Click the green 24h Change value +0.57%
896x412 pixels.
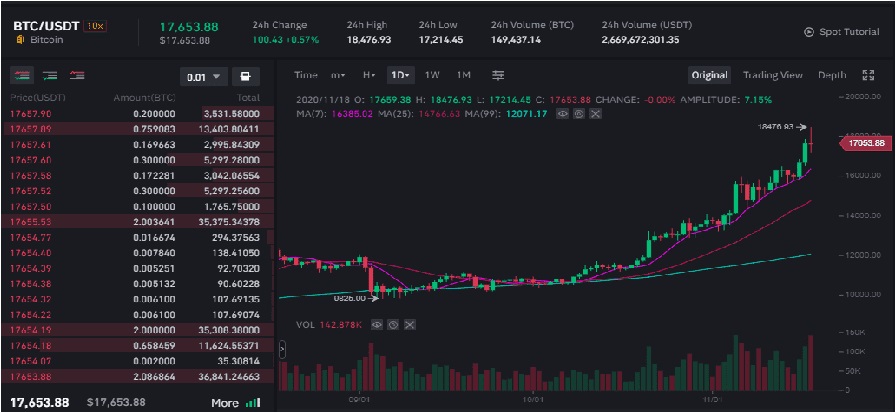coord(301,40)
